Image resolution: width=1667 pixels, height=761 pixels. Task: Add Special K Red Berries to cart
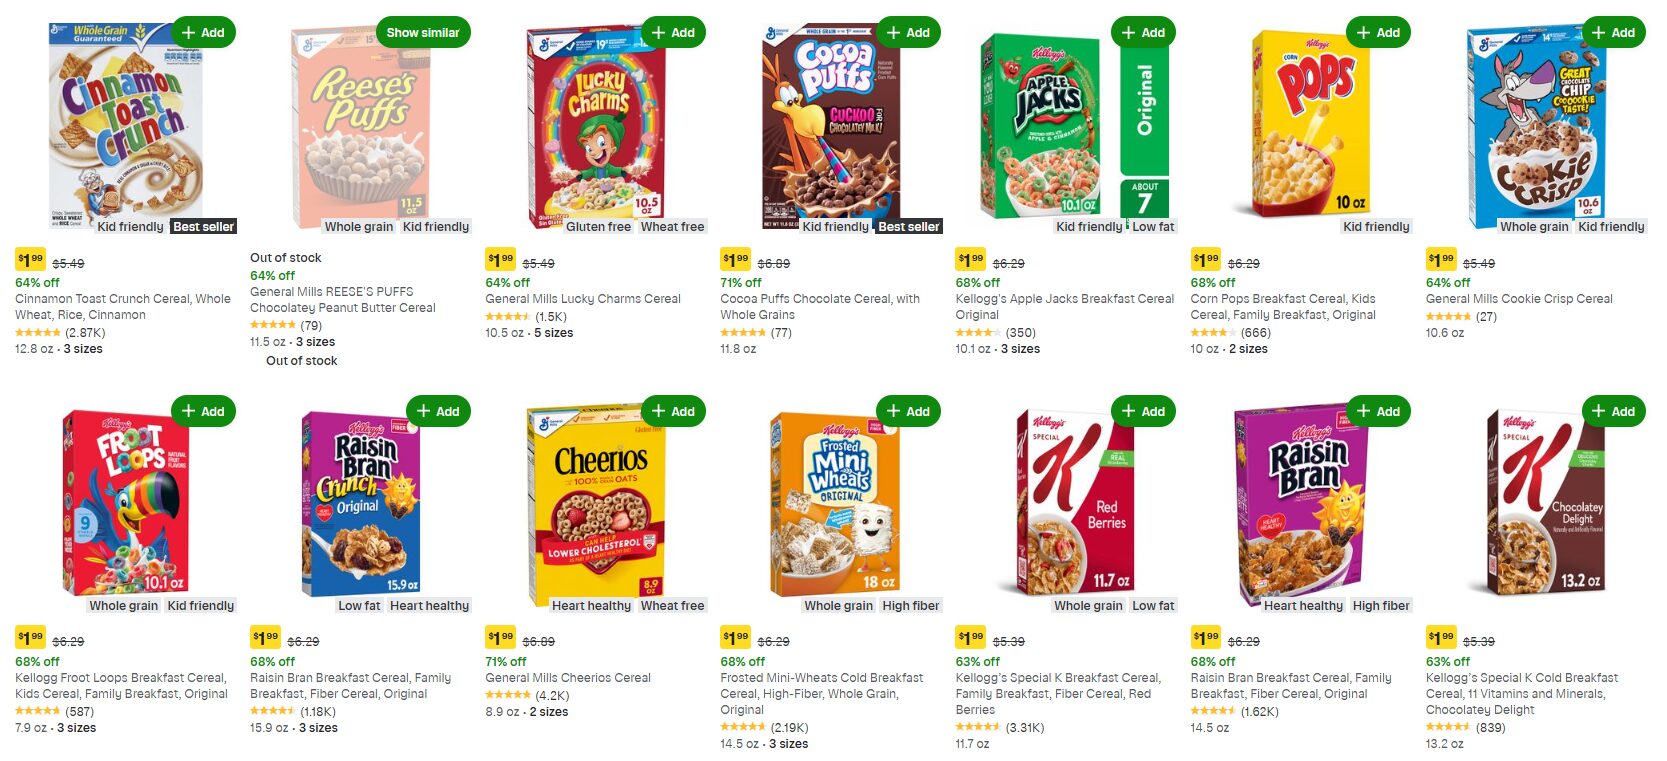click(1143, 411)
